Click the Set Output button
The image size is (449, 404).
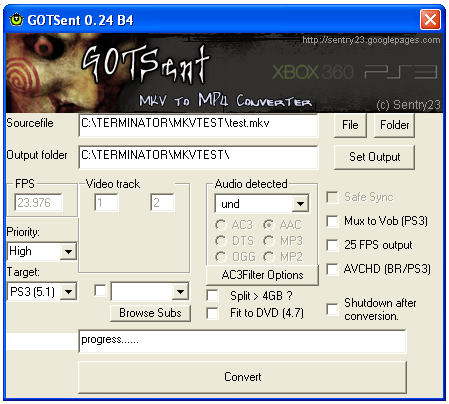point(374,157)
